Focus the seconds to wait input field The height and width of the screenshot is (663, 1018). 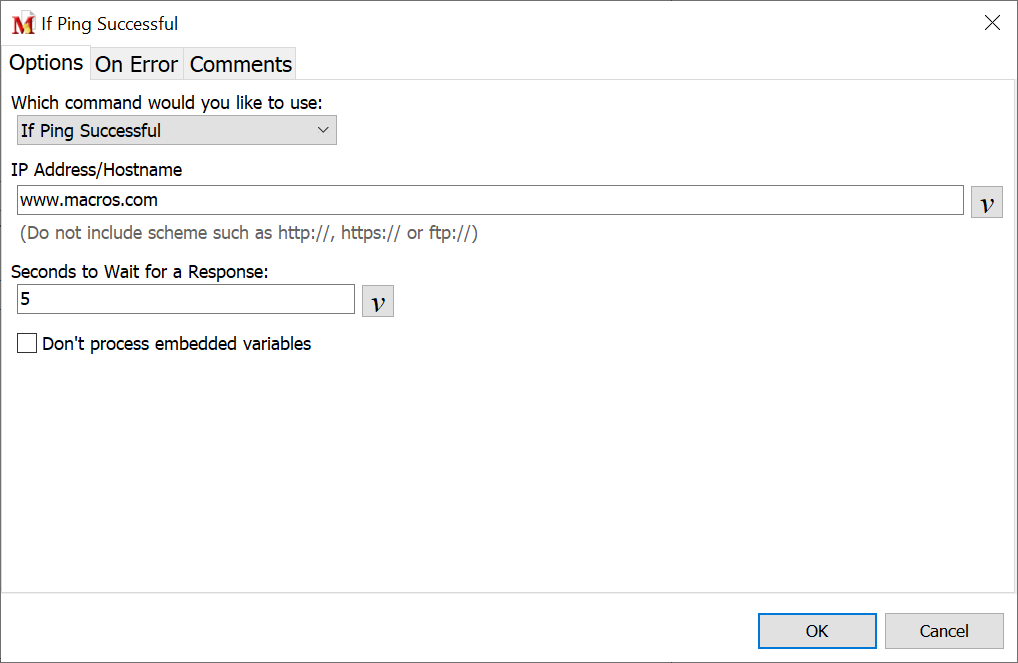[x=186, y=299]
